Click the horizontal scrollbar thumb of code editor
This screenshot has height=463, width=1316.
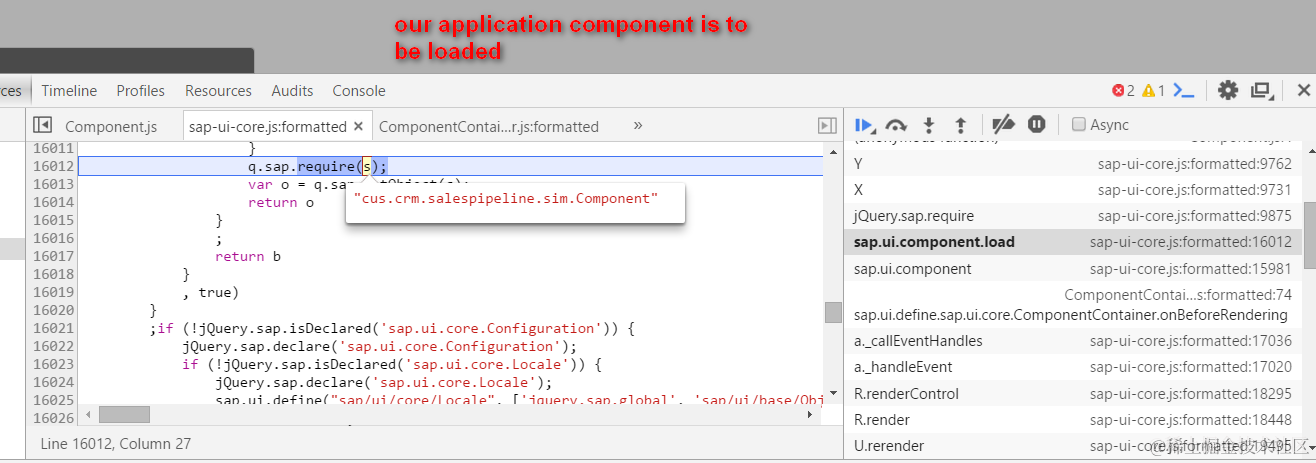click(124, 414)
